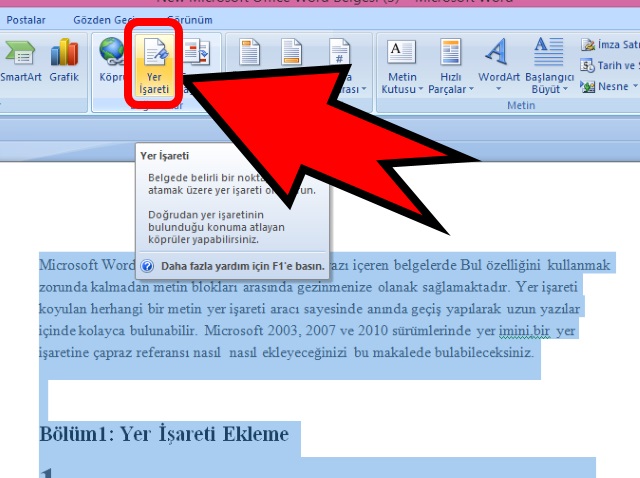Insert WordArt text
Image resolution: width=640 pixels, height=478 pixels.
pyautogui.click(x=498, y=65)
